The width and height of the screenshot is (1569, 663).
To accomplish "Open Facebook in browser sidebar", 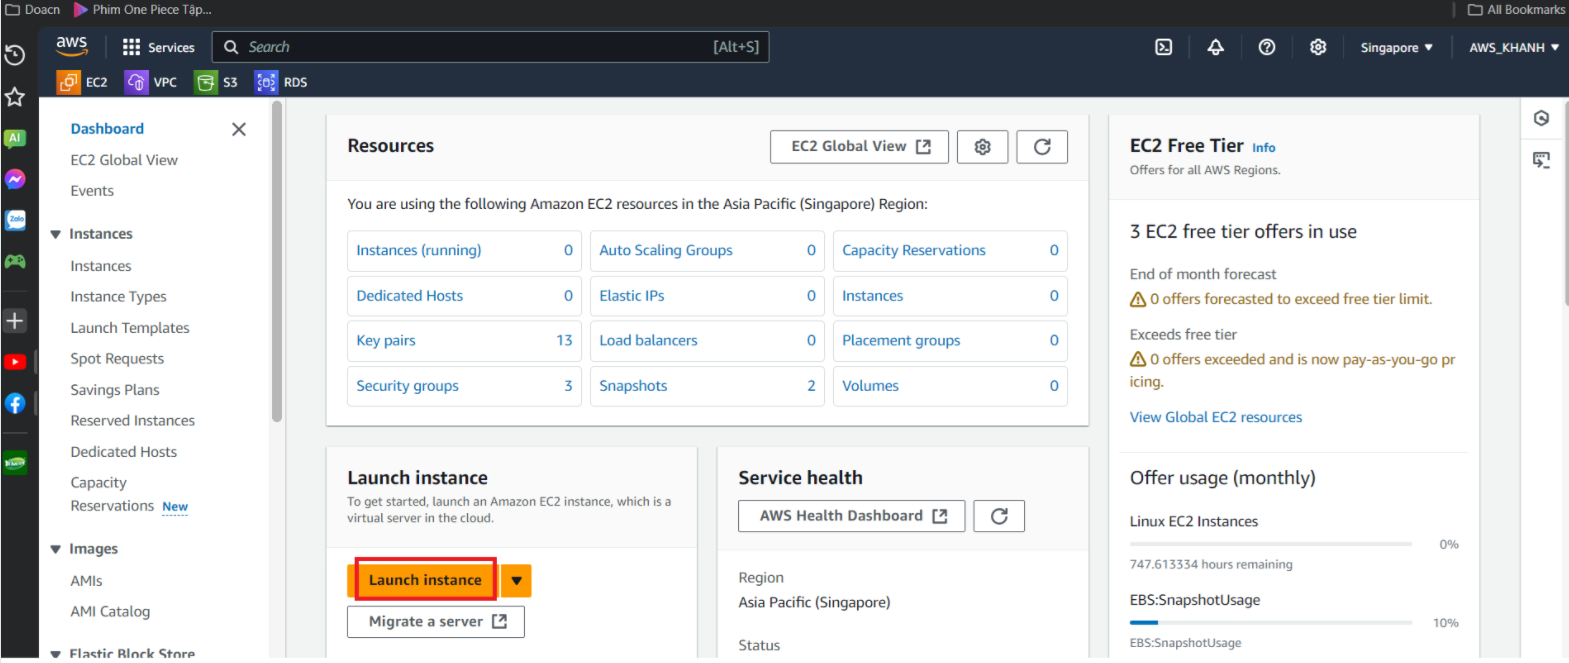I will coord(15,403).
